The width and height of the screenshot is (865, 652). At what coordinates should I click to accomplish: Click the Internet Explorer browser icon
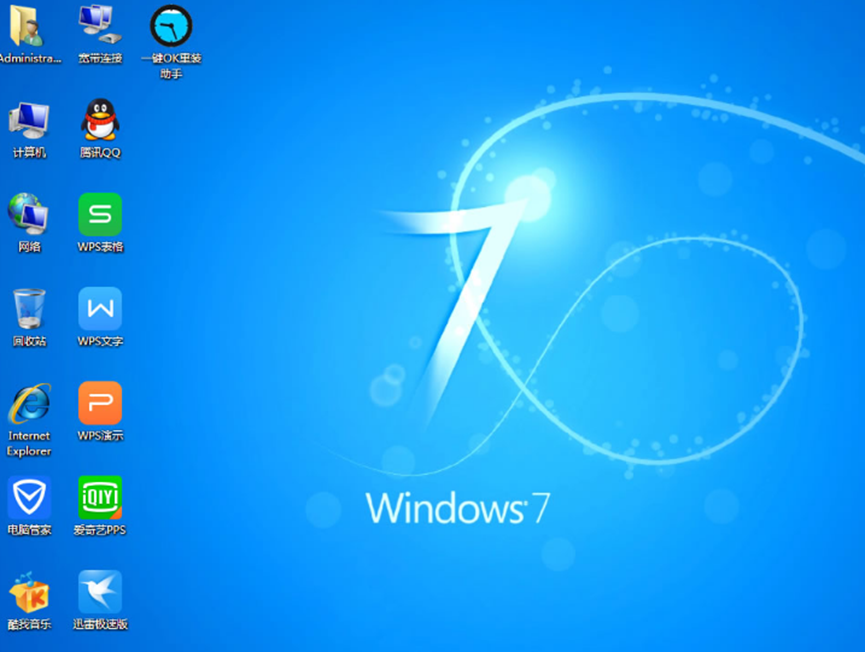29,404
